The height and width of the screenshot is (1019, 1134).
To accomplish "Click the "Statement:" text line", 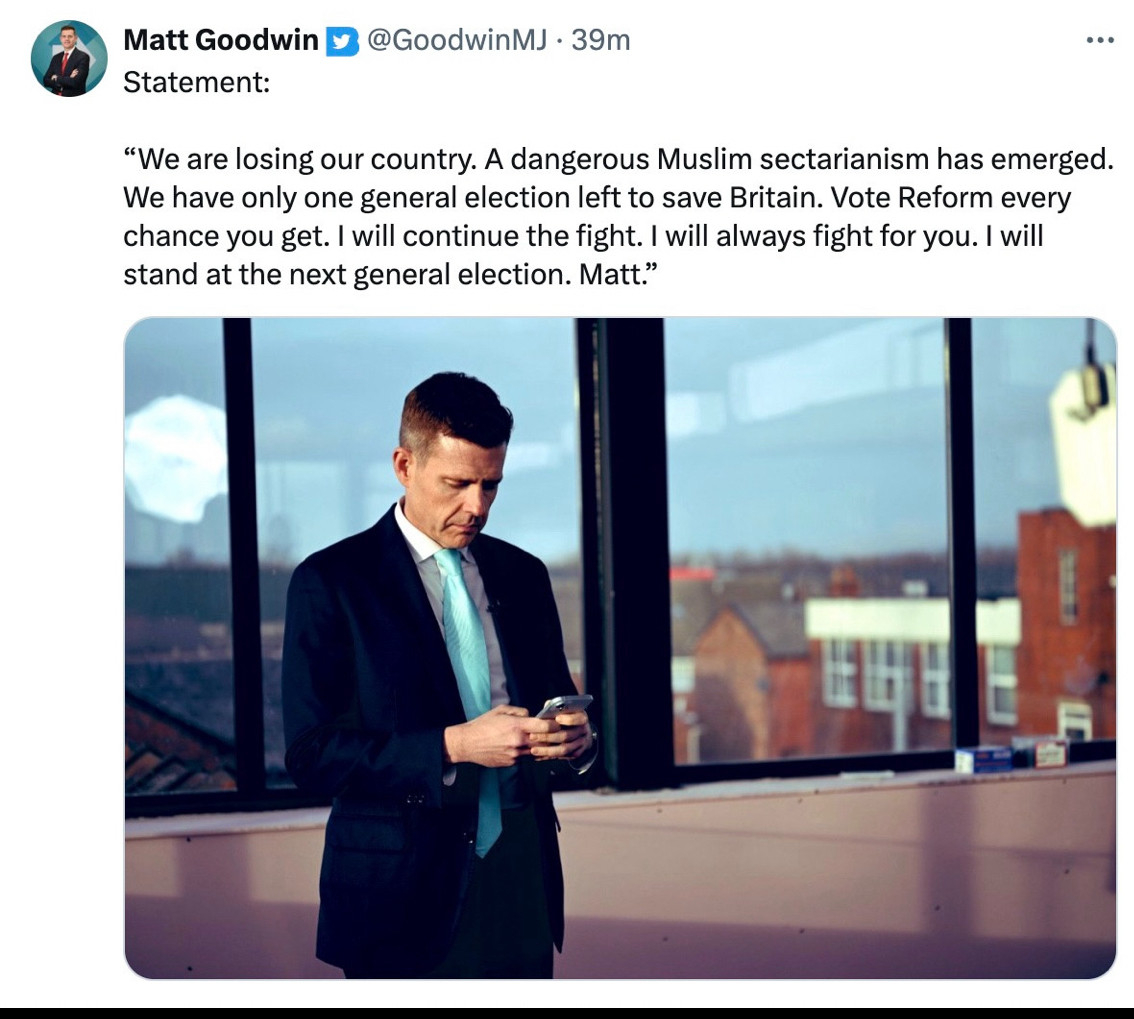I will [x=196, y=81].
